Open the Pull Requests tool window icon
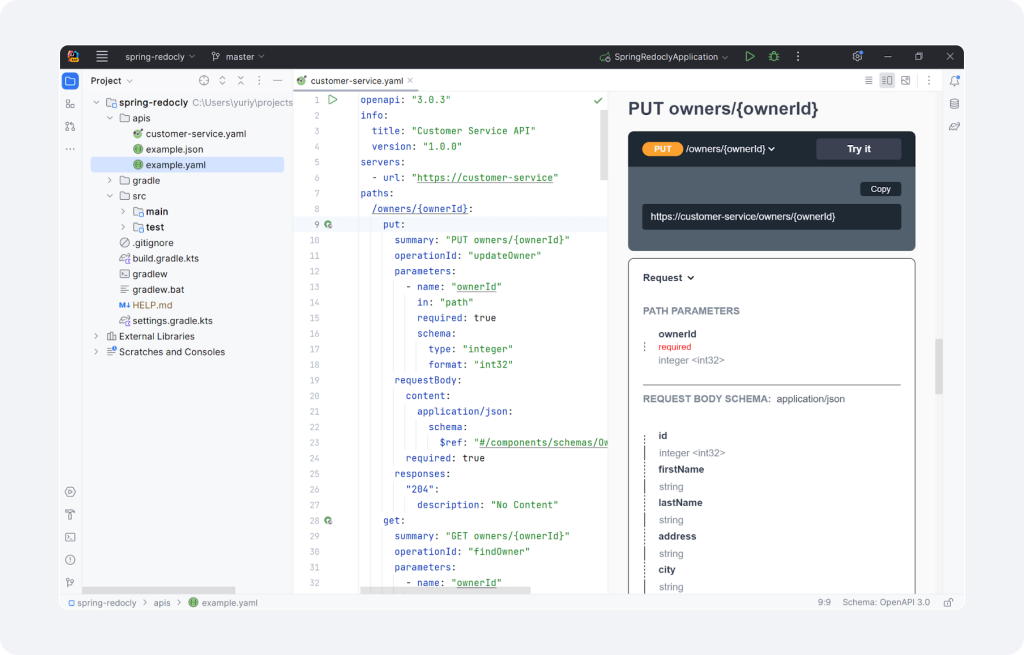Viewport: 1024px width, 655px height. pos(71,127)
